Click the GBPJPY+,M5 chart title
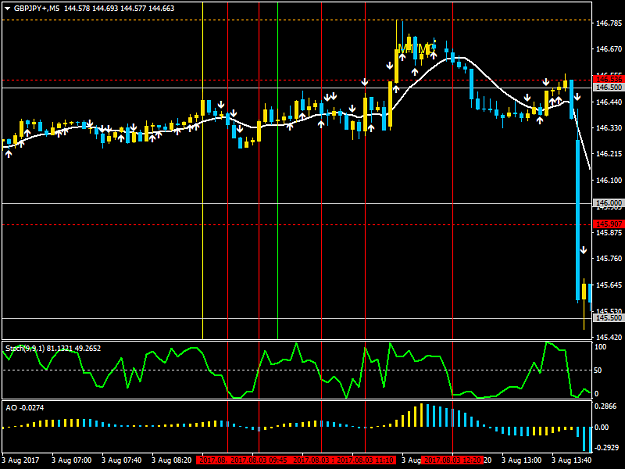Viewport: 625px width, 469px height. point(36,8)
